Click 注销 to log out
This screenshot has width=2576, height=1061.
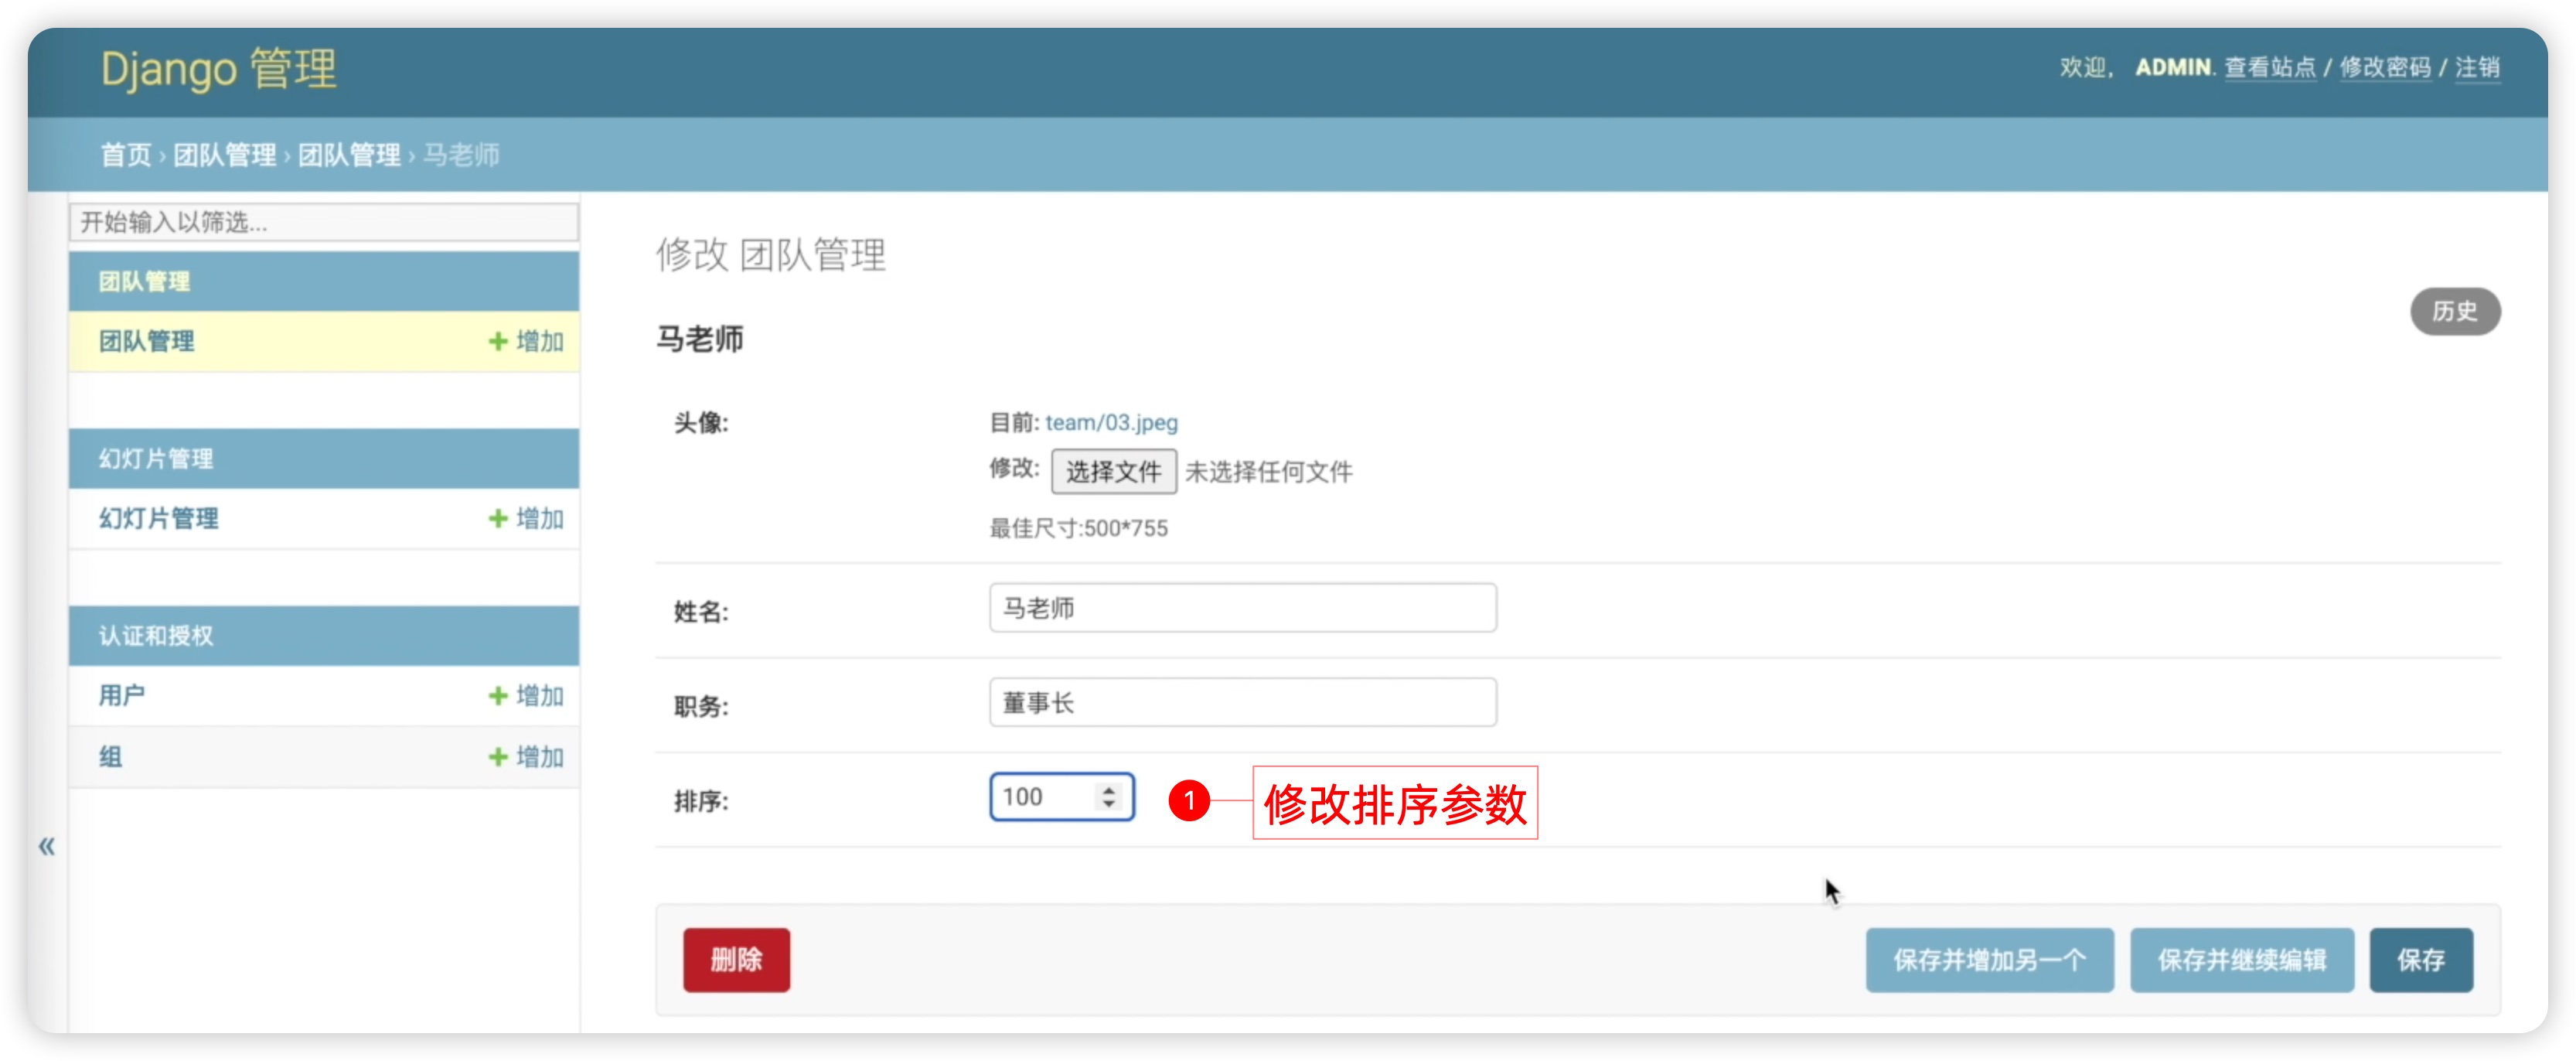2477,67
